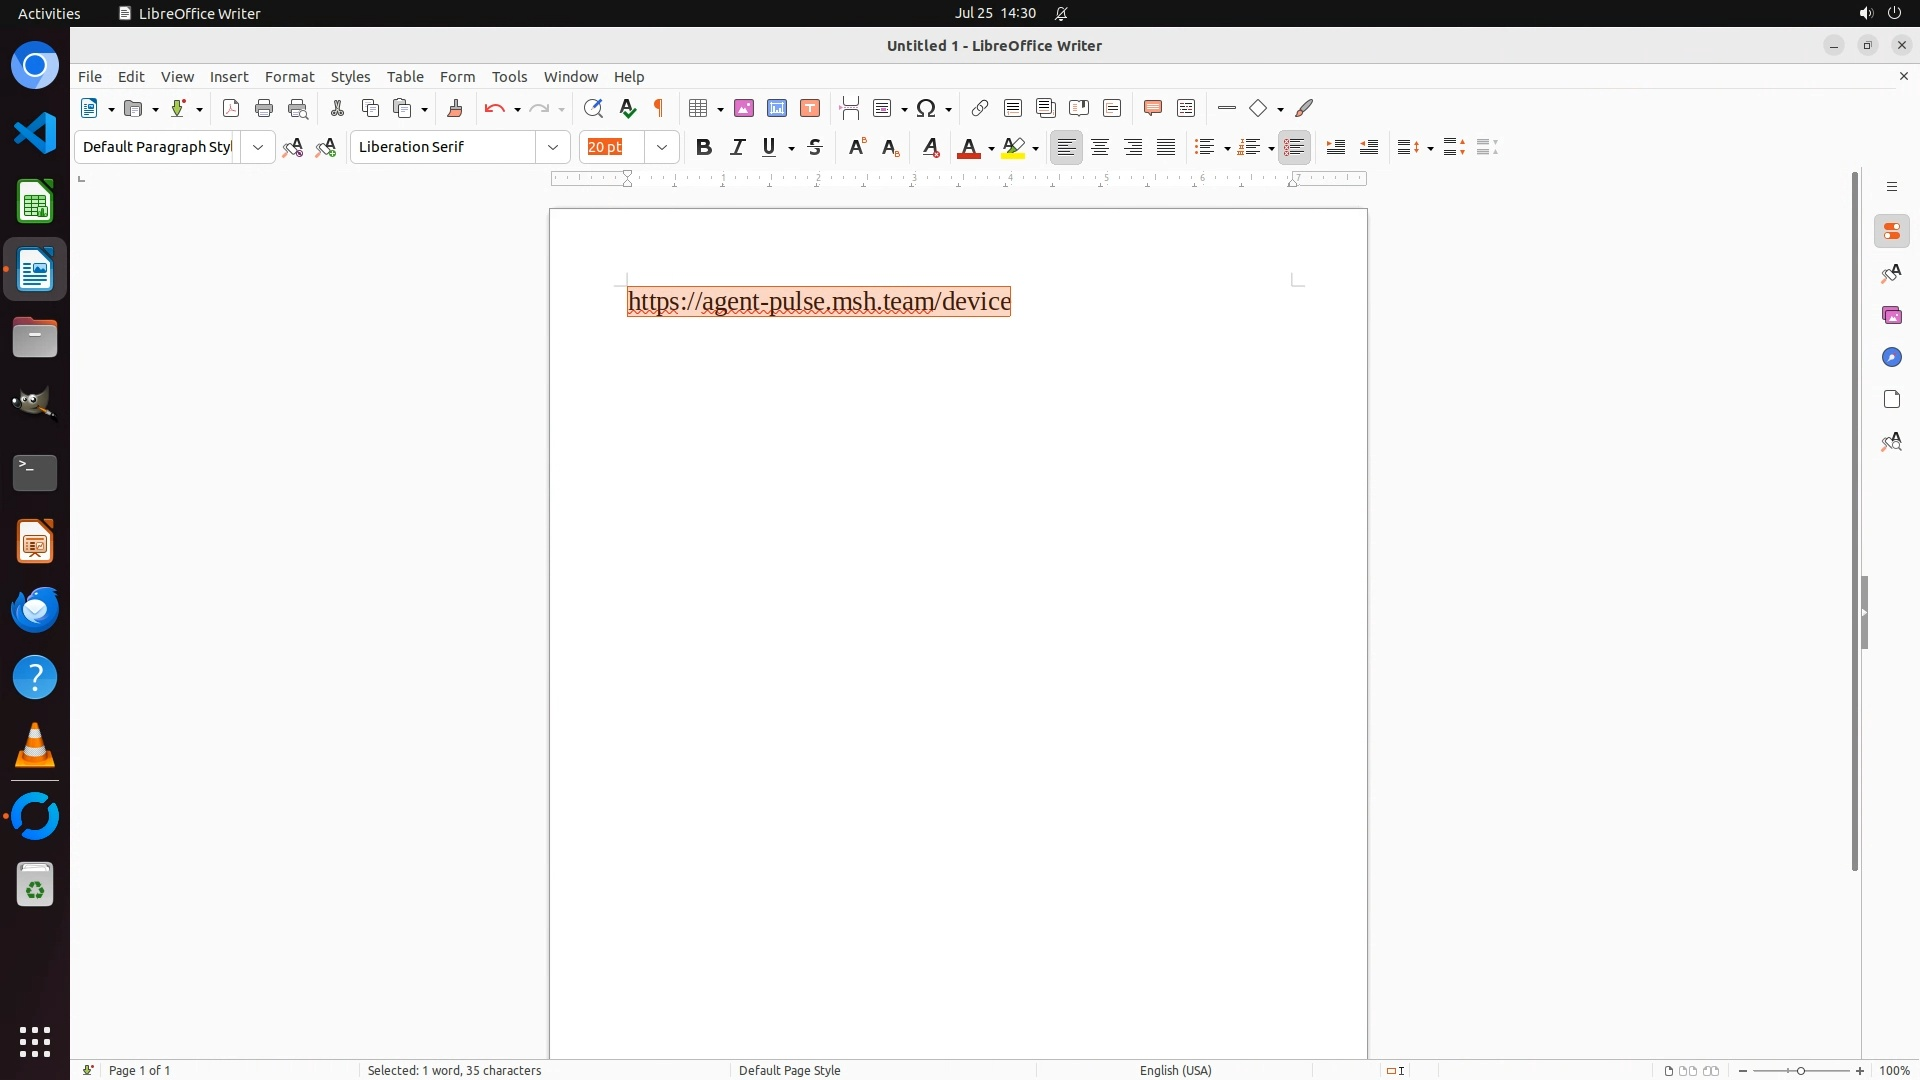The width and height of the screenshot is (1920, 1080).
Task: Expand the font size dropdown
Action: point(662,147)
